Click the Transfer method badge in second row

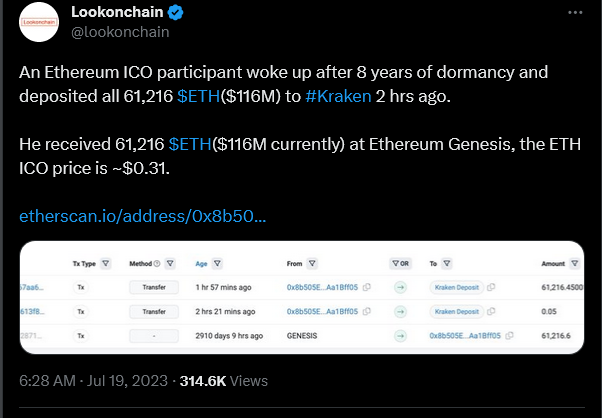[154, 311]
